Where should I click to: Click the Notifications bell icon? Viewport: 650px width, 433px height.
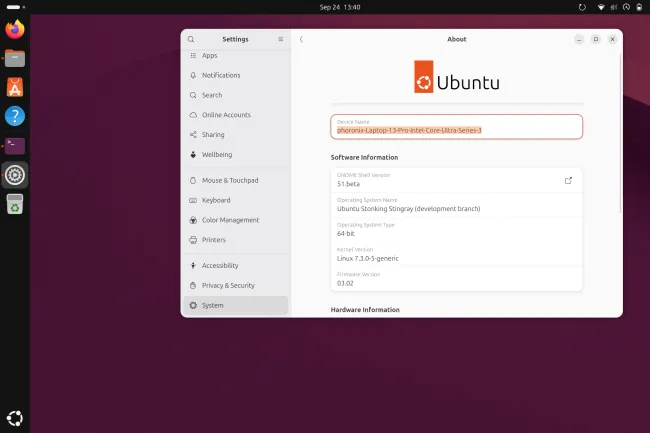[x=193, y=75]
